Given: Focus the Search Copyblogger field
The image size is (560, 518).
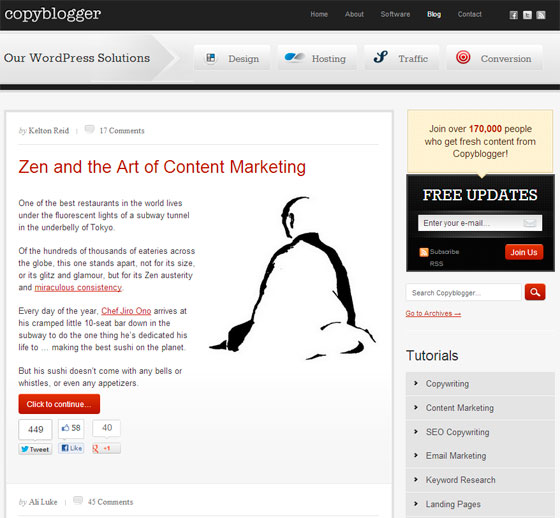Looking at the screenshot, I should [464, 293].
